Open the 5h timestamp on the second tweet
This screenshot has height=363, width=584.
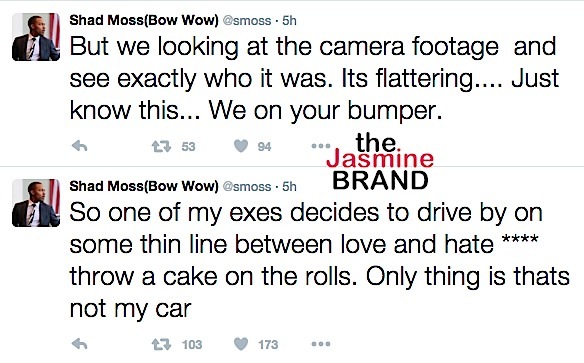(x=289, y=186)
